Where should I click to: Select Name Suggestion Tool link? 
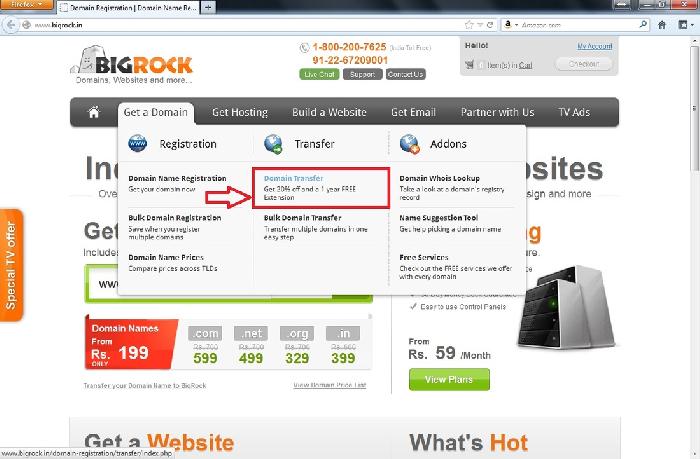(x=438, y=218)
